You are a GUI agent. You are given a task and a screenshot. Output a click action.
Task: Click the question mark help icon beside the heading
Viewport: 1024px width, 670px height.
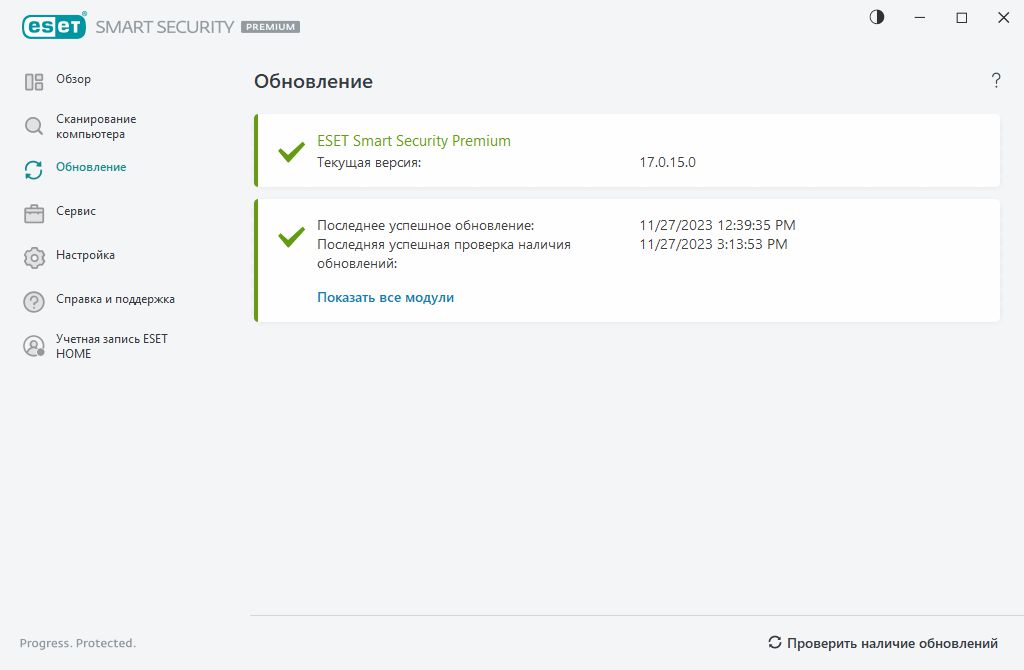click(996, 81)
